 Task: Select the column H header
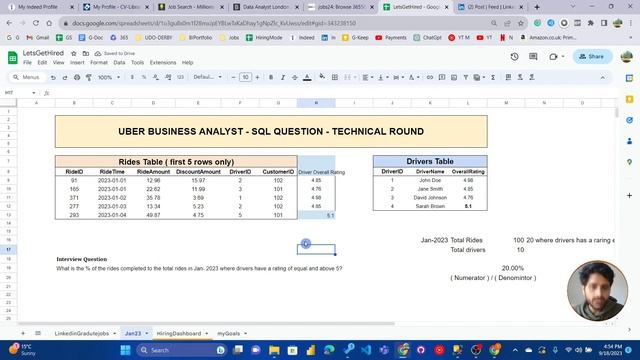[316, 103]
